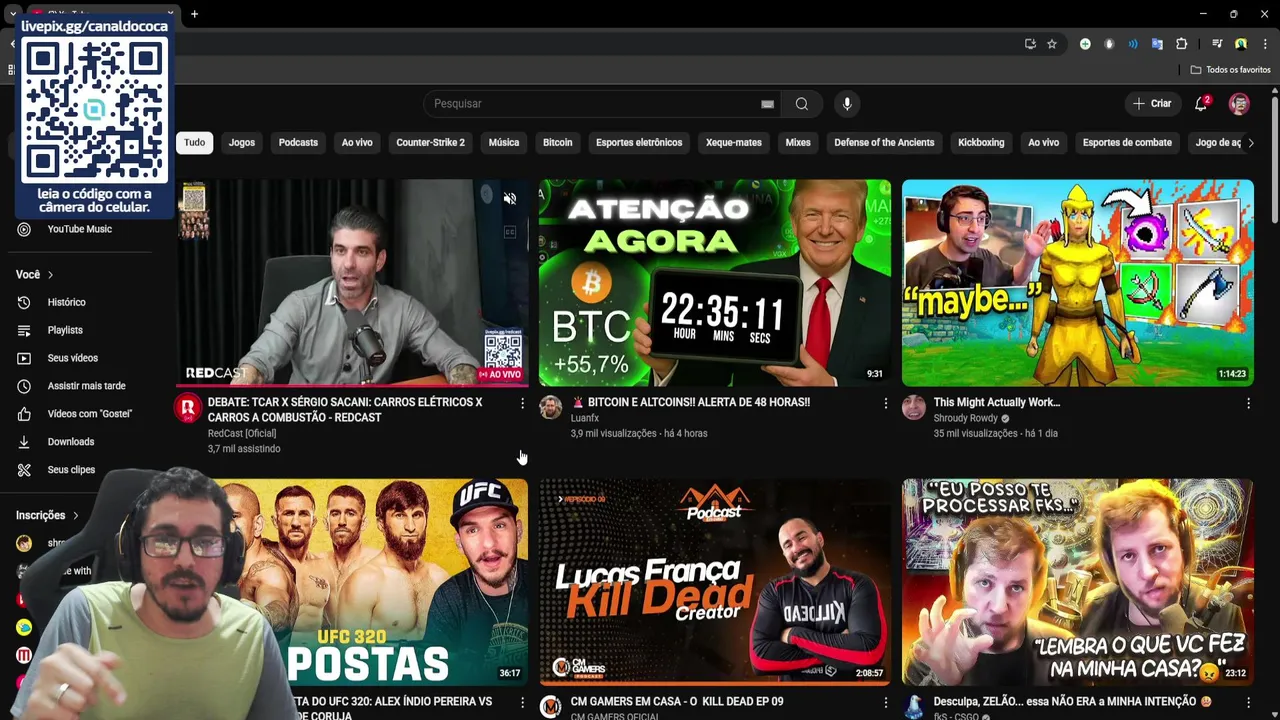1280x720 pixels.
Task: Open the Luanfx channel link
Action: click(x=585, y=418)
